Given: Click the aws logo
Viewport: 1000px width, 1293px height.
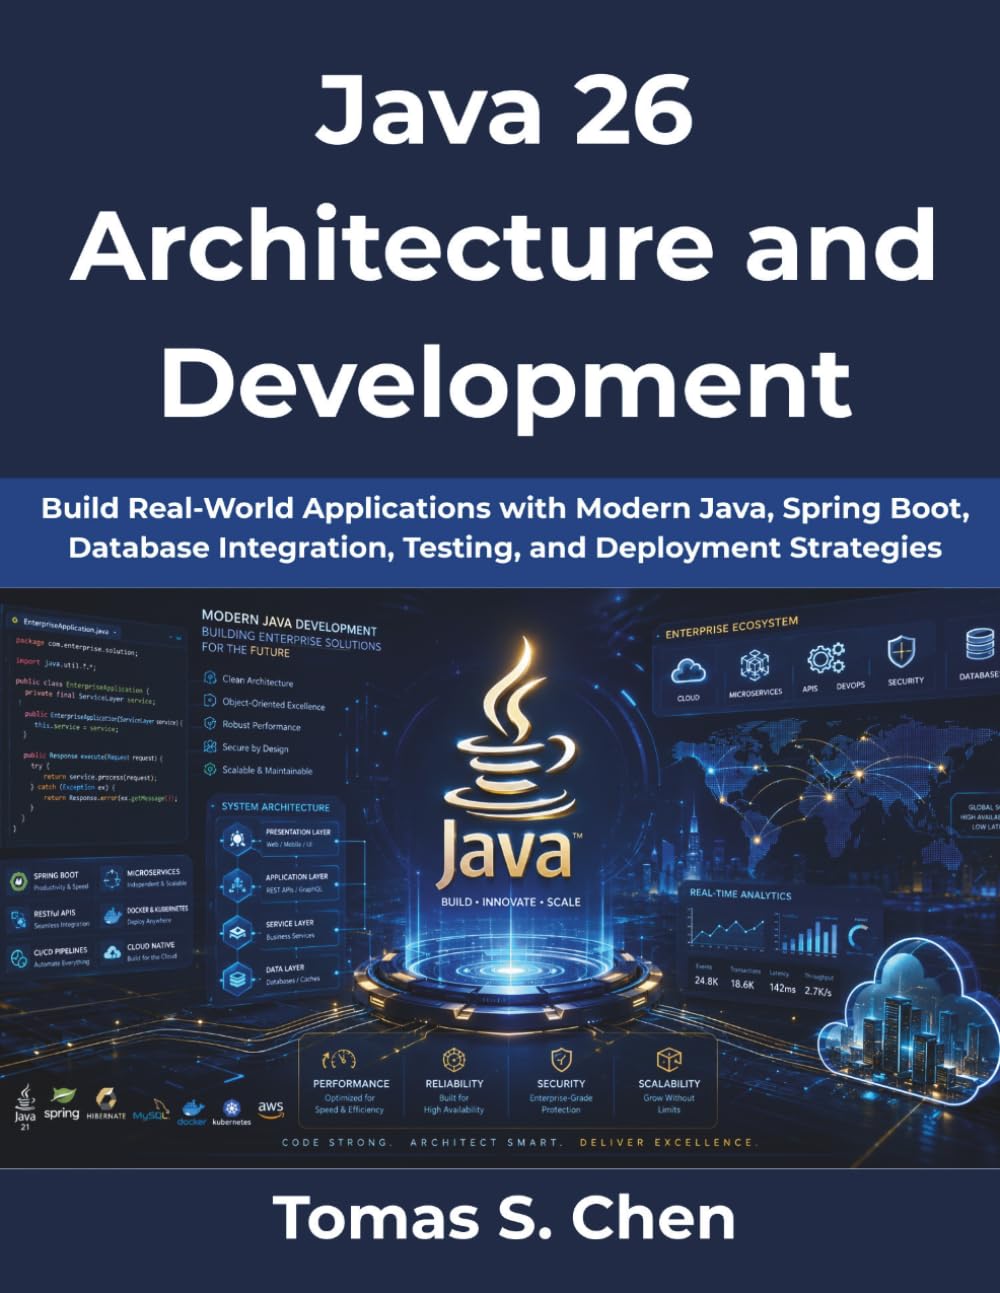Looking at the screenshot, I should (271, 1109).
